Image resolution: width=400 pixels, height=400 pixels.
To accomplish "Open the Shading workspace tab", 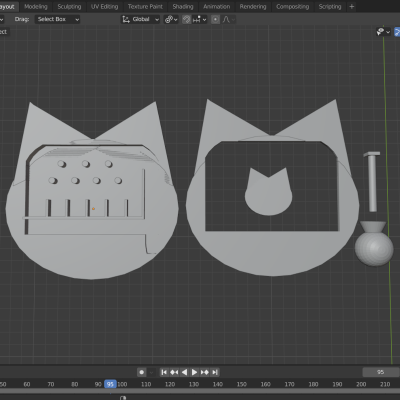I will coord(183,7).
